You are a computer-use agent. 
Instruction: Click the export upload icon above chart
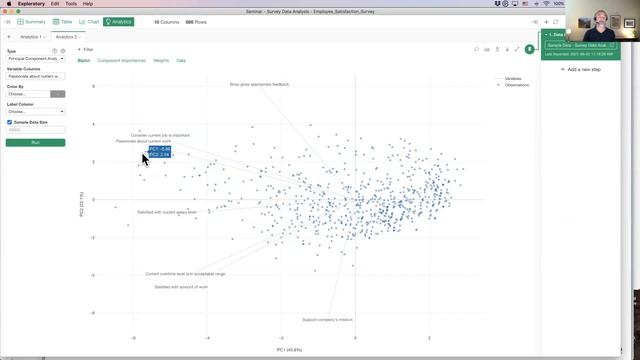(x=497, y=49)
